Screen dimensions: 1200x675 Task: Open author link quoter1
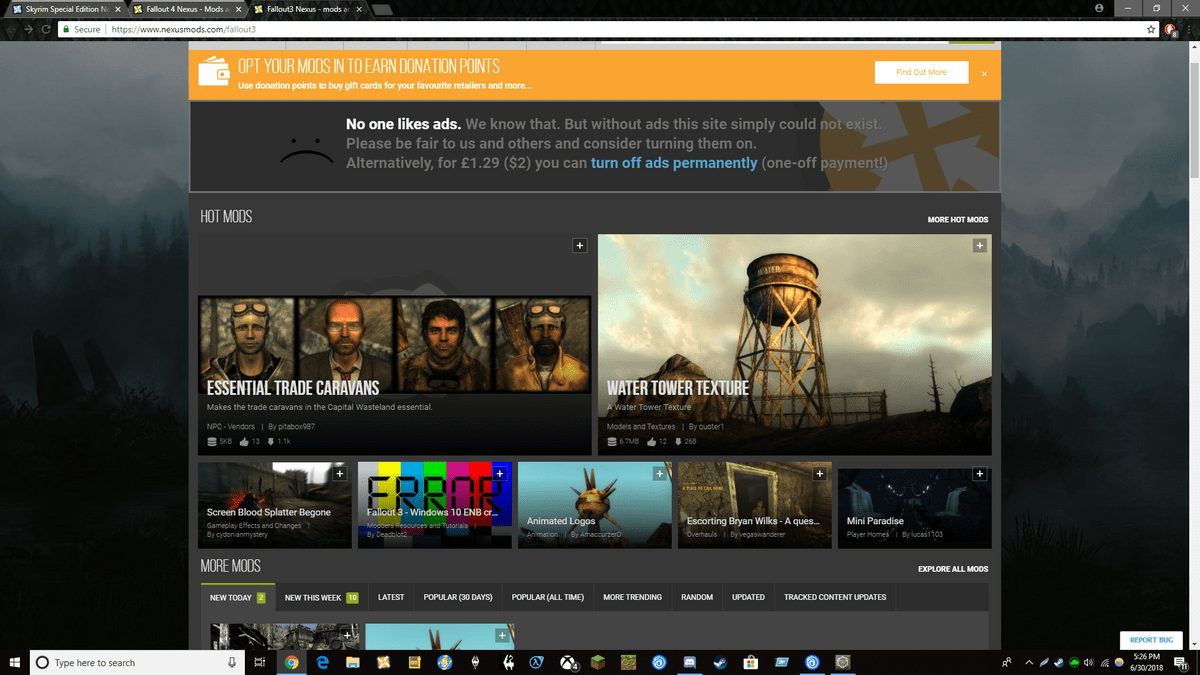click(711, 427)
